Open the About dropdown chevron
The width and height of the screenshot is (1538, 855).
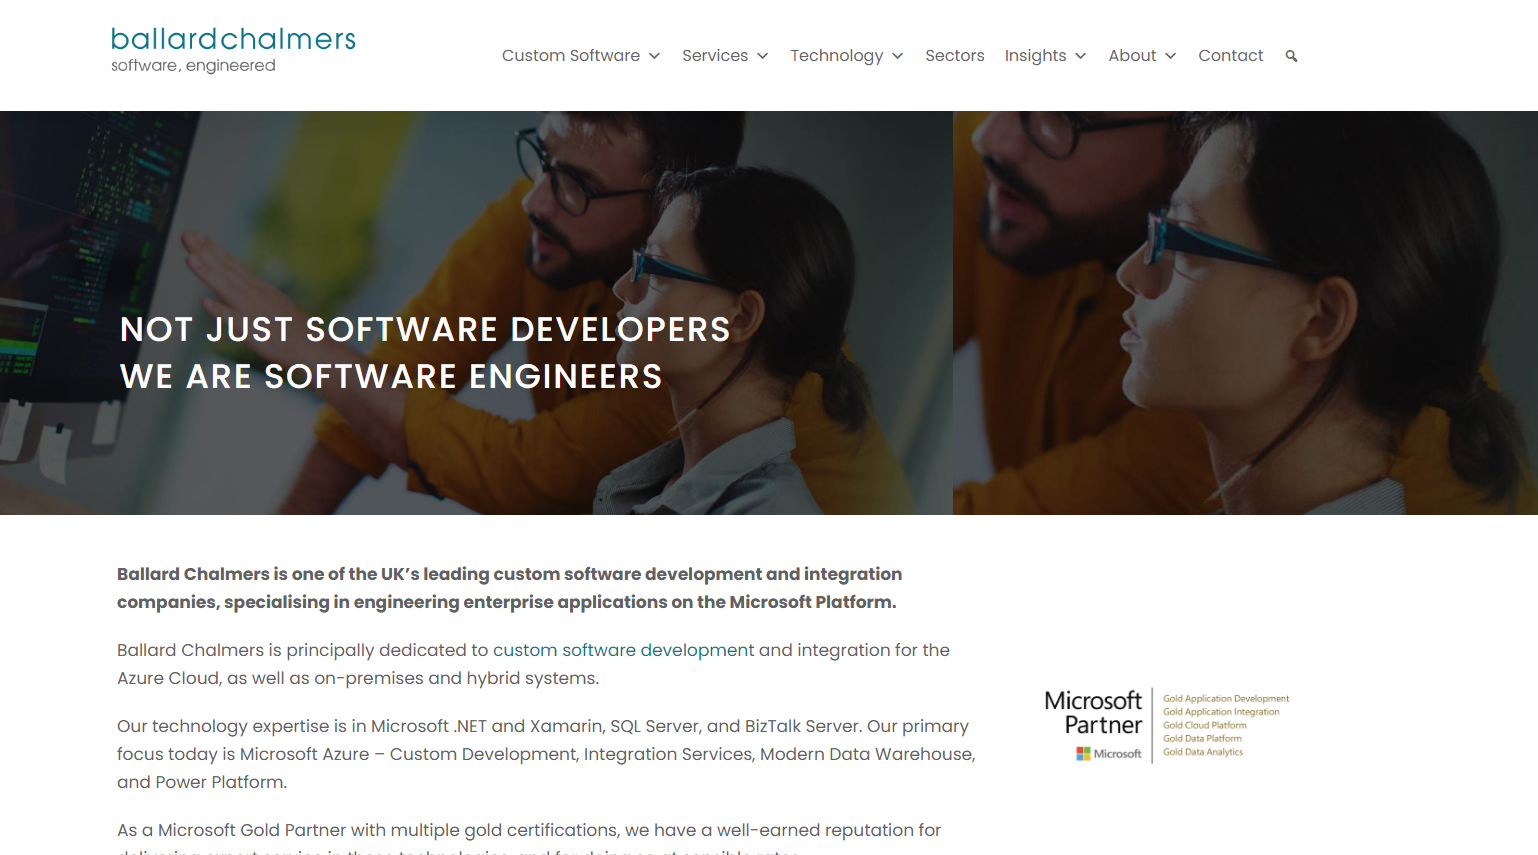click(1171, 56)
